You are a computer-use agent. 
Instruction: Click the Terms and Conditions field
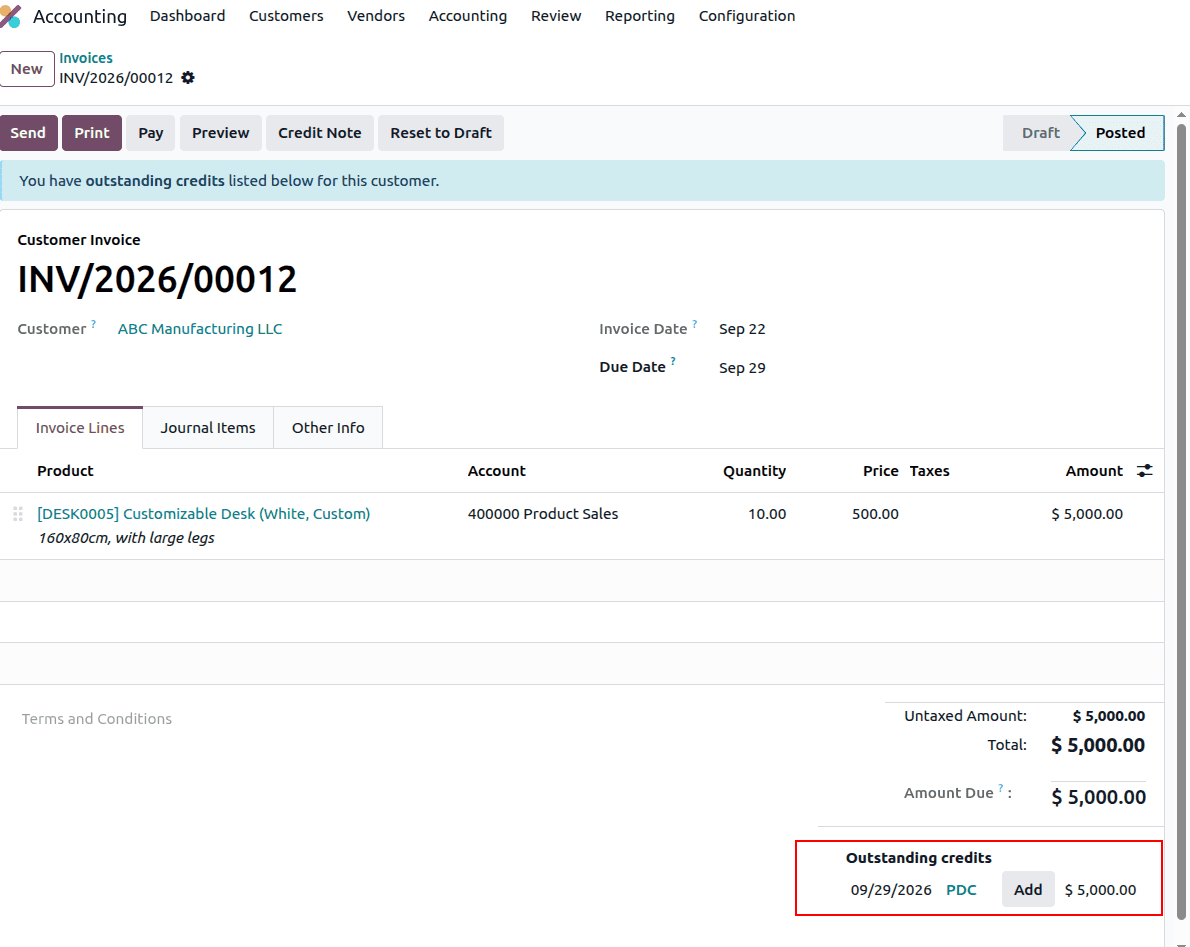[x=96, y=719]
